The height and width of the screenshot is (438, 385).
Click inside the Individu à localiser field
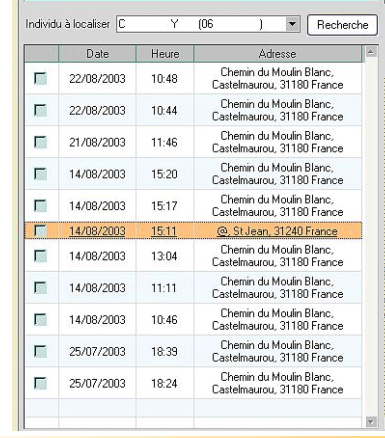coord(201,24)
